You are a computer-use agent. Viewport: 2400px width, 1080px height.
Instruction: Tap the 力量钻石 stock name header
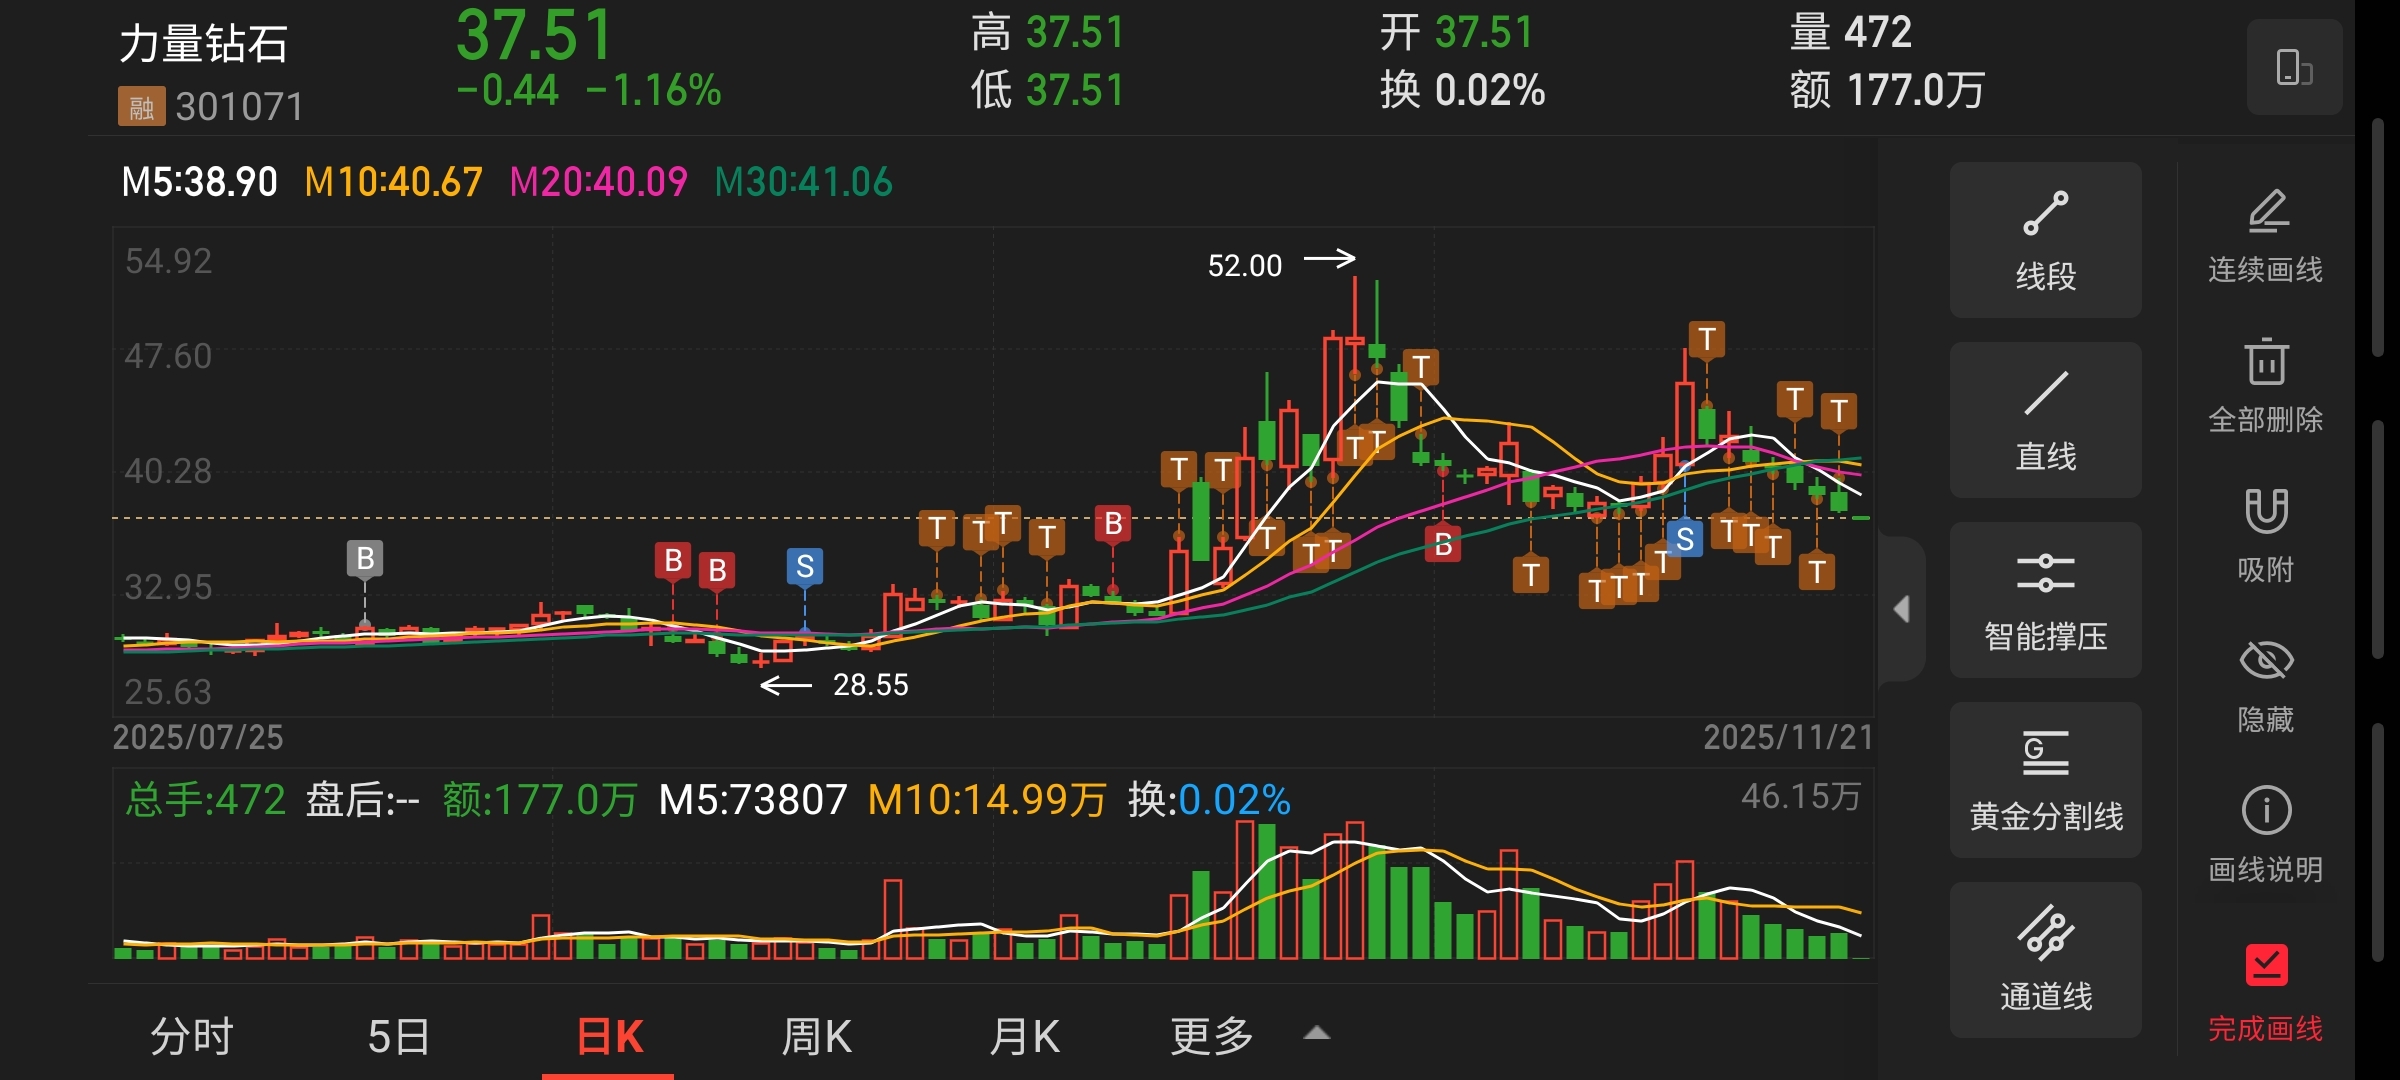[x=204, y=45]
